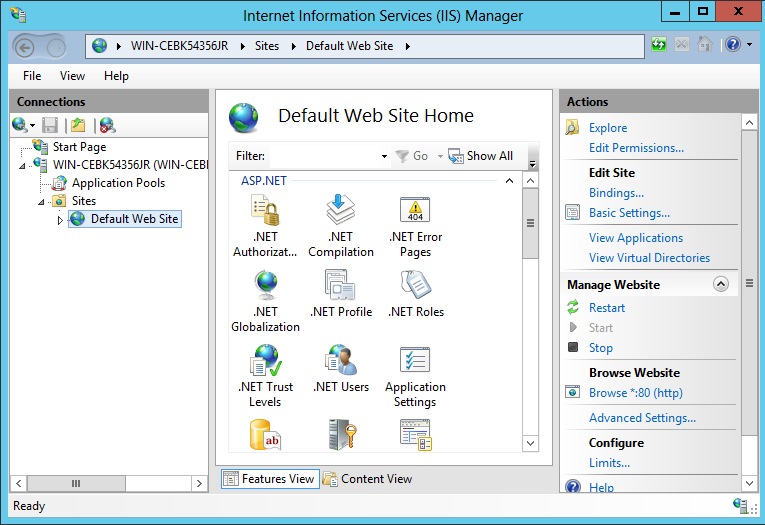765x525 pixels.
Task: Open the .NET Compilation feature icon
Action: [x=341, y=210]
